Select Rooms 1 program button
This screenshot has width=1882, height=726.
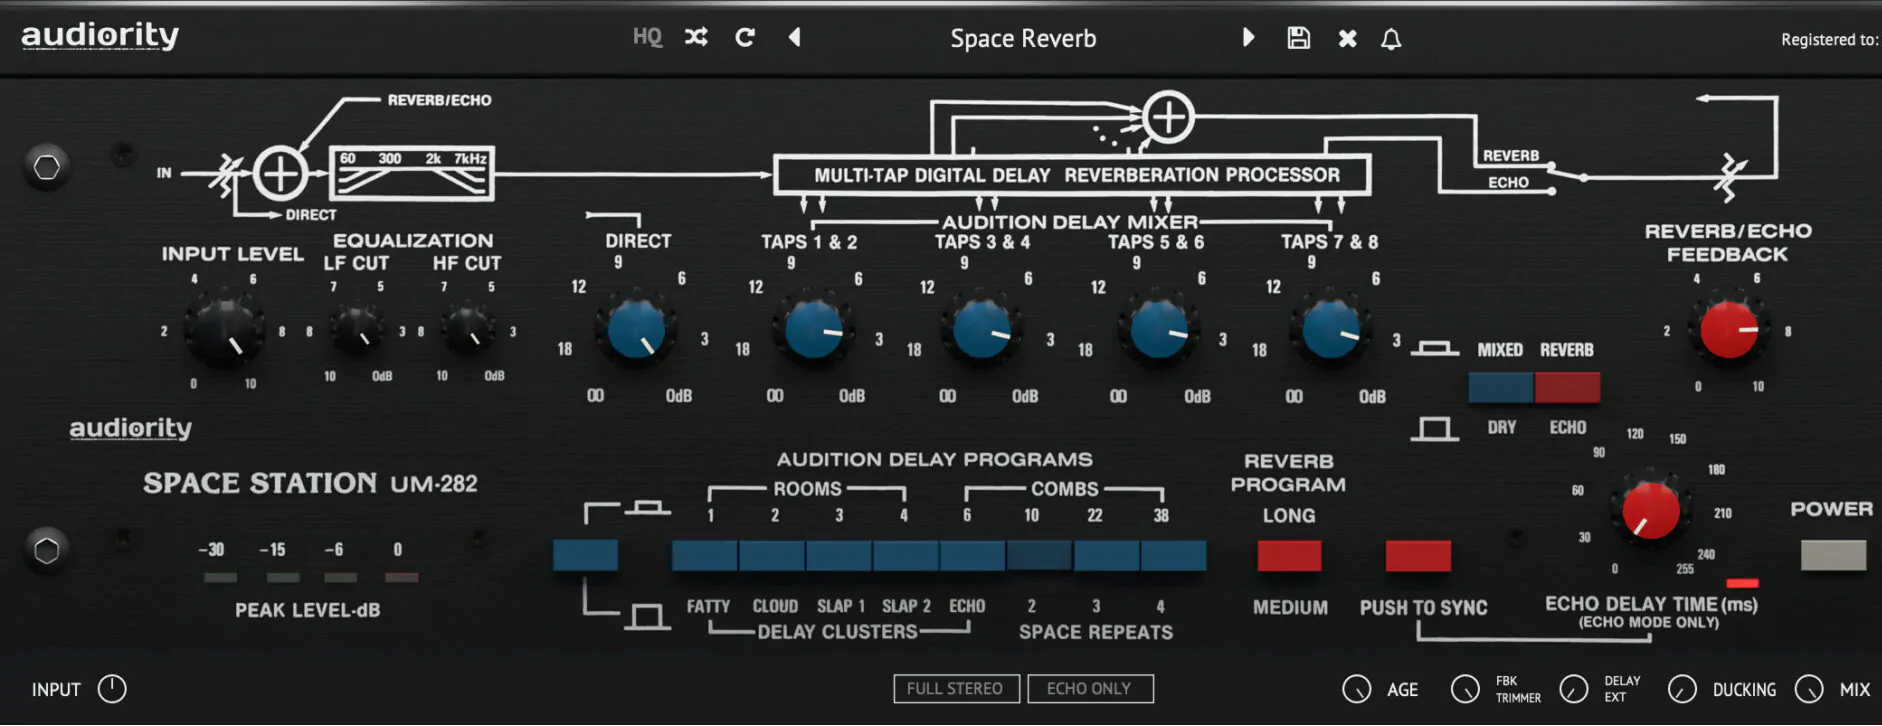(x=705, y=555)
